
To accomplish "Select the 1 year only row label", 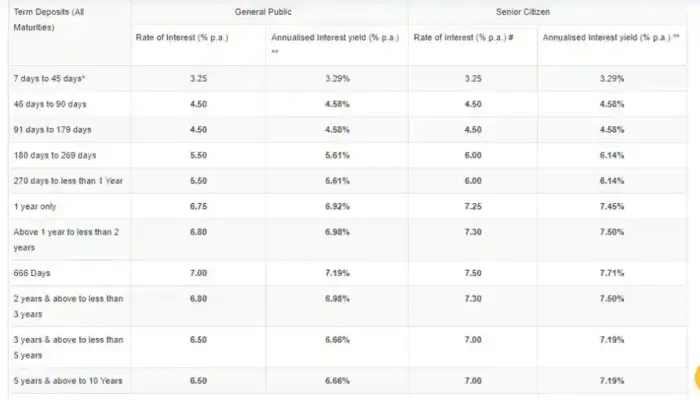I will [x=39, y=207].
